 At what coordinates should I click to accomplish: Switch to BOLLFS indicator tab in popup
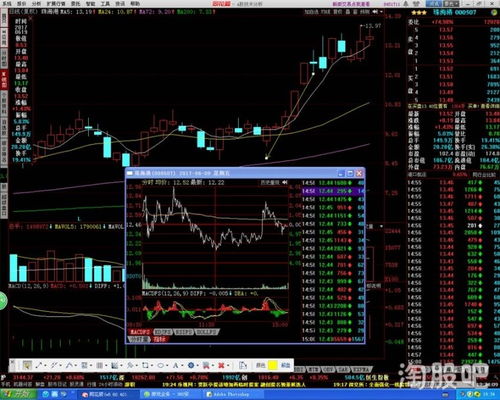[207, 332]
